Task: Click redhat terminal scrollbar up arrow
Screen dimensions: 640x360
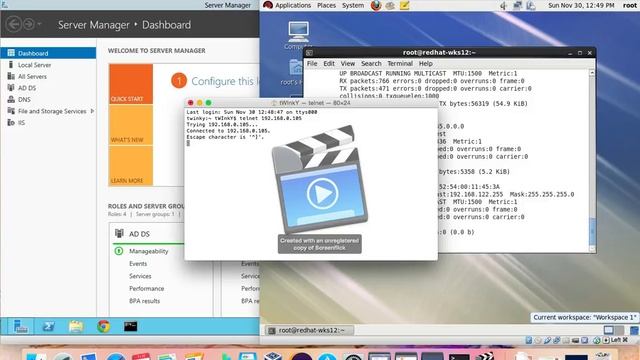Action: click(x=592, y=73)
